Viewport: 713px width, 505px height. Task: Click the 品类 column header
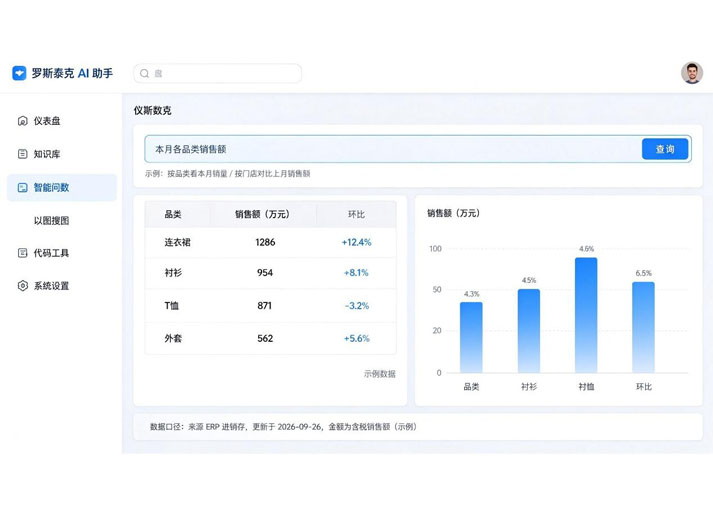[x=173, y=214]
